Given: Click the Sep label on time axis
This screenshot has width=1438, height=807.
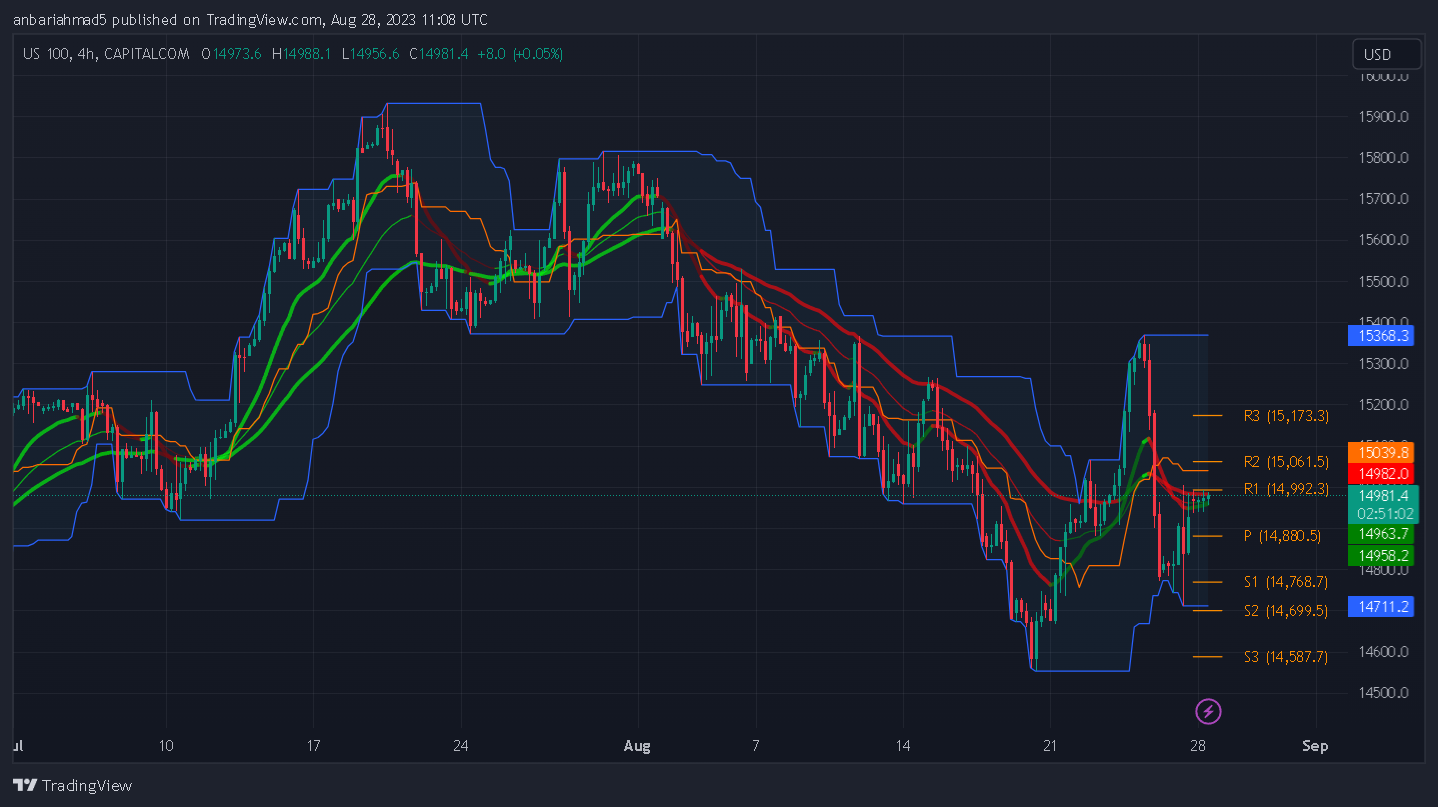Looking at the screenshot, I should pos(1316,746).
